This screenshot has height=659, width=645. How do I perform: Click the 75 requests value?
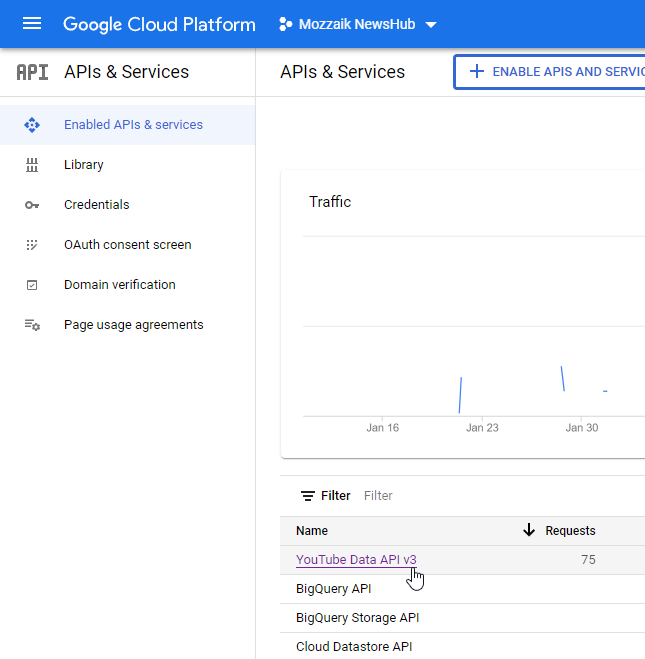pos(588,560)
